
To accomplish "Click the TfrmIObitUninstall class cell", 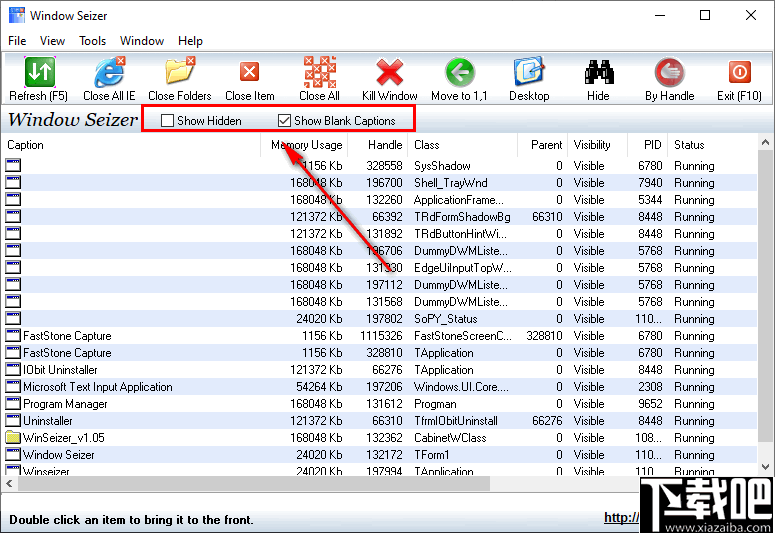I will tap(456, 421).
